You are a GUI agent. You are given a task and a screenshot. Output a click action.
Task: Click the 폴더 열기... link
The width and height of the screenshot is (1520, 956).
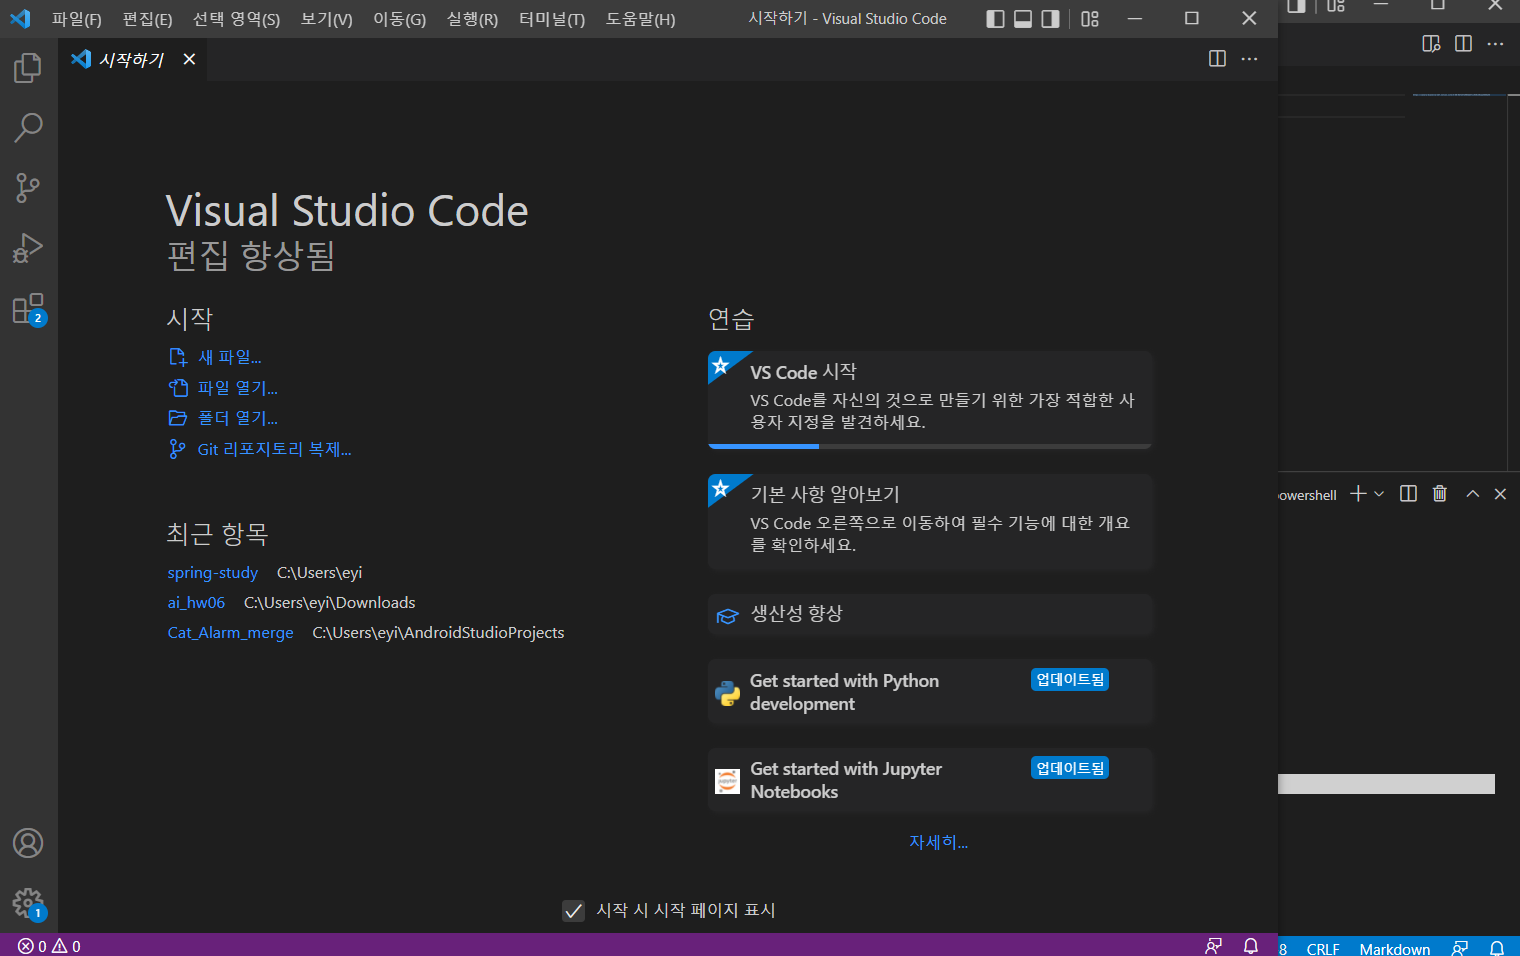pyautogui.click(x=223, y=418)
